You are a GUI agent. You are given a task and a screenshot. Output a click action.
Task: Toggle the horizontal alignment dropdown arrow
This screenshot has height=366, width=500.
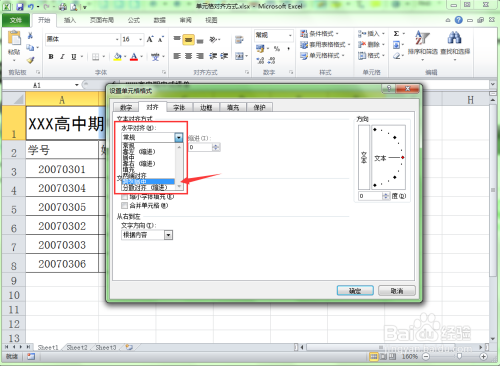(x=179, y=137)
